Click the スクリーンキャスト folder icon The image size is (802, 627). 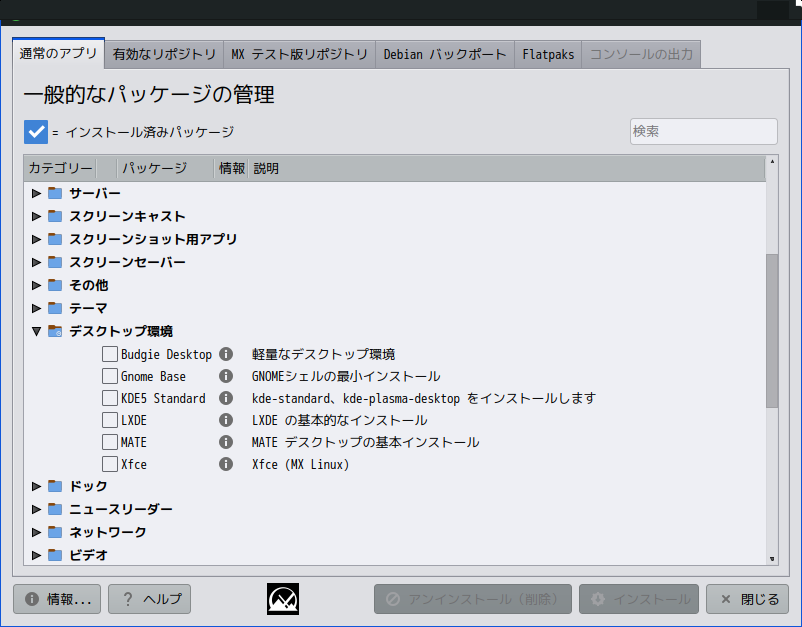click(x=55, y=216)
